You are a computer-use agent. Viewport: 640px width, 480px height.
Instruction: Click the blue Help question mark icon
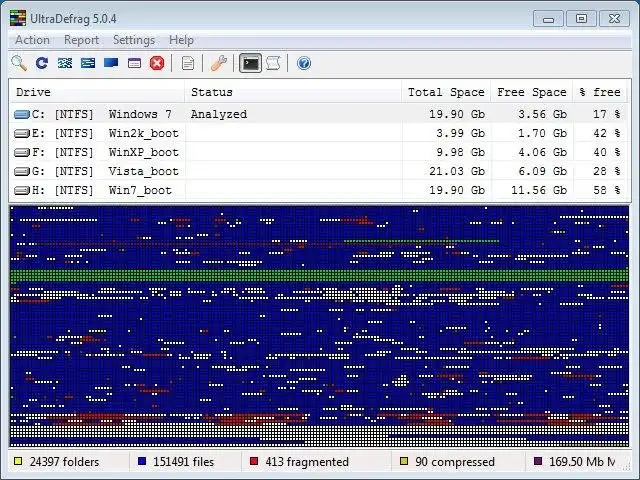(304, 63)
